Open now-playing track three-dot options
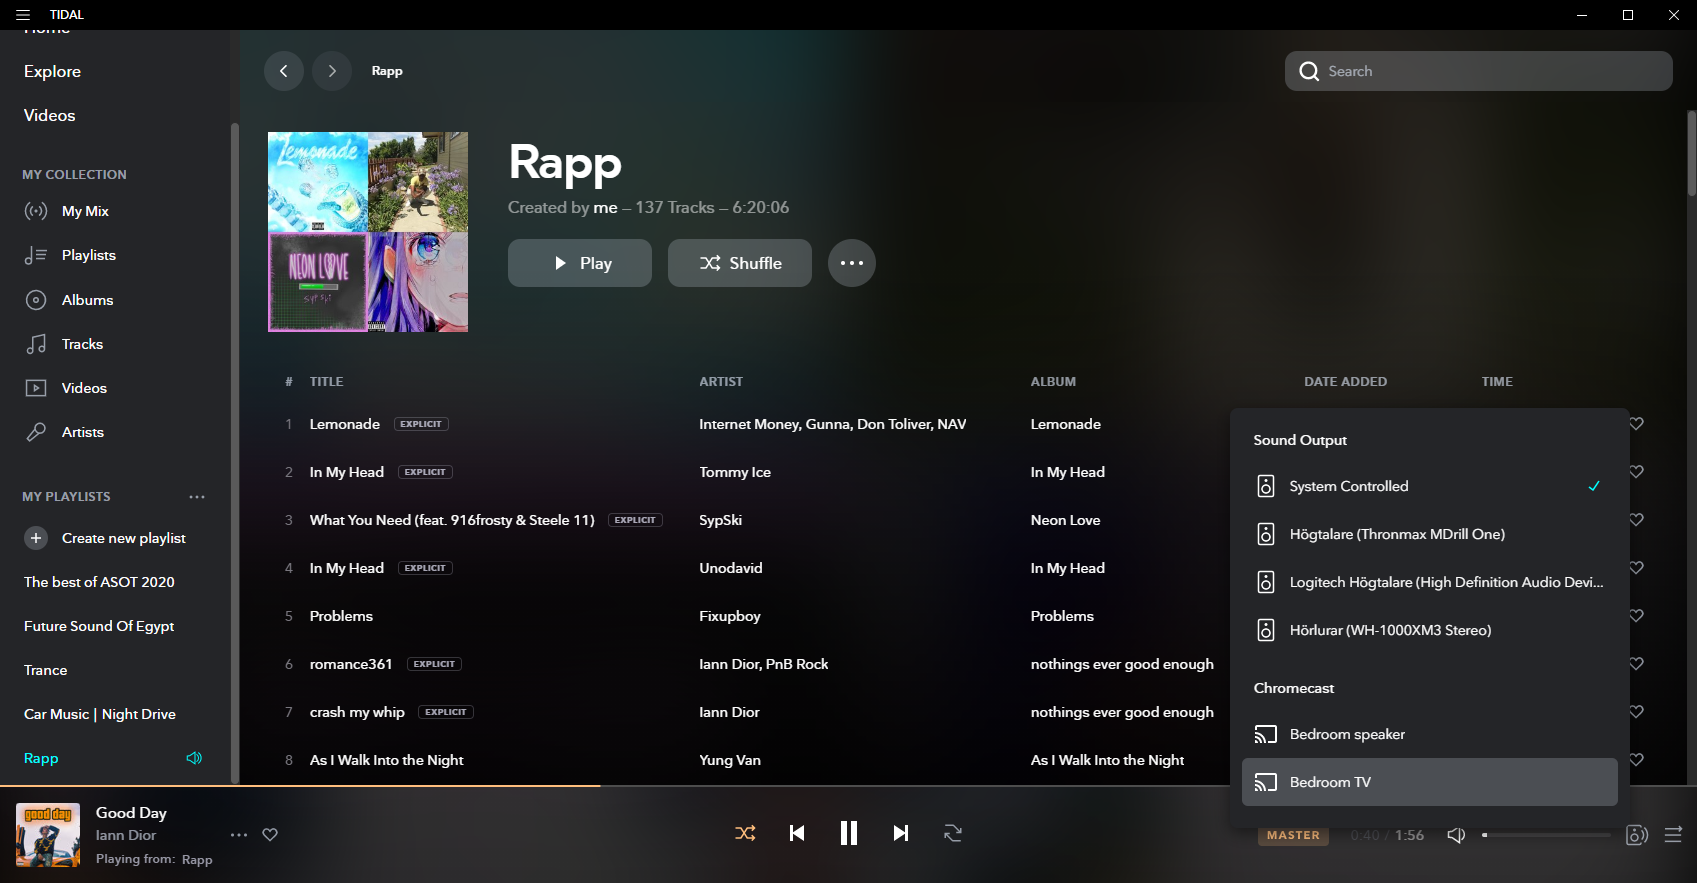1697x883 pixels. [x=239, y=835]
